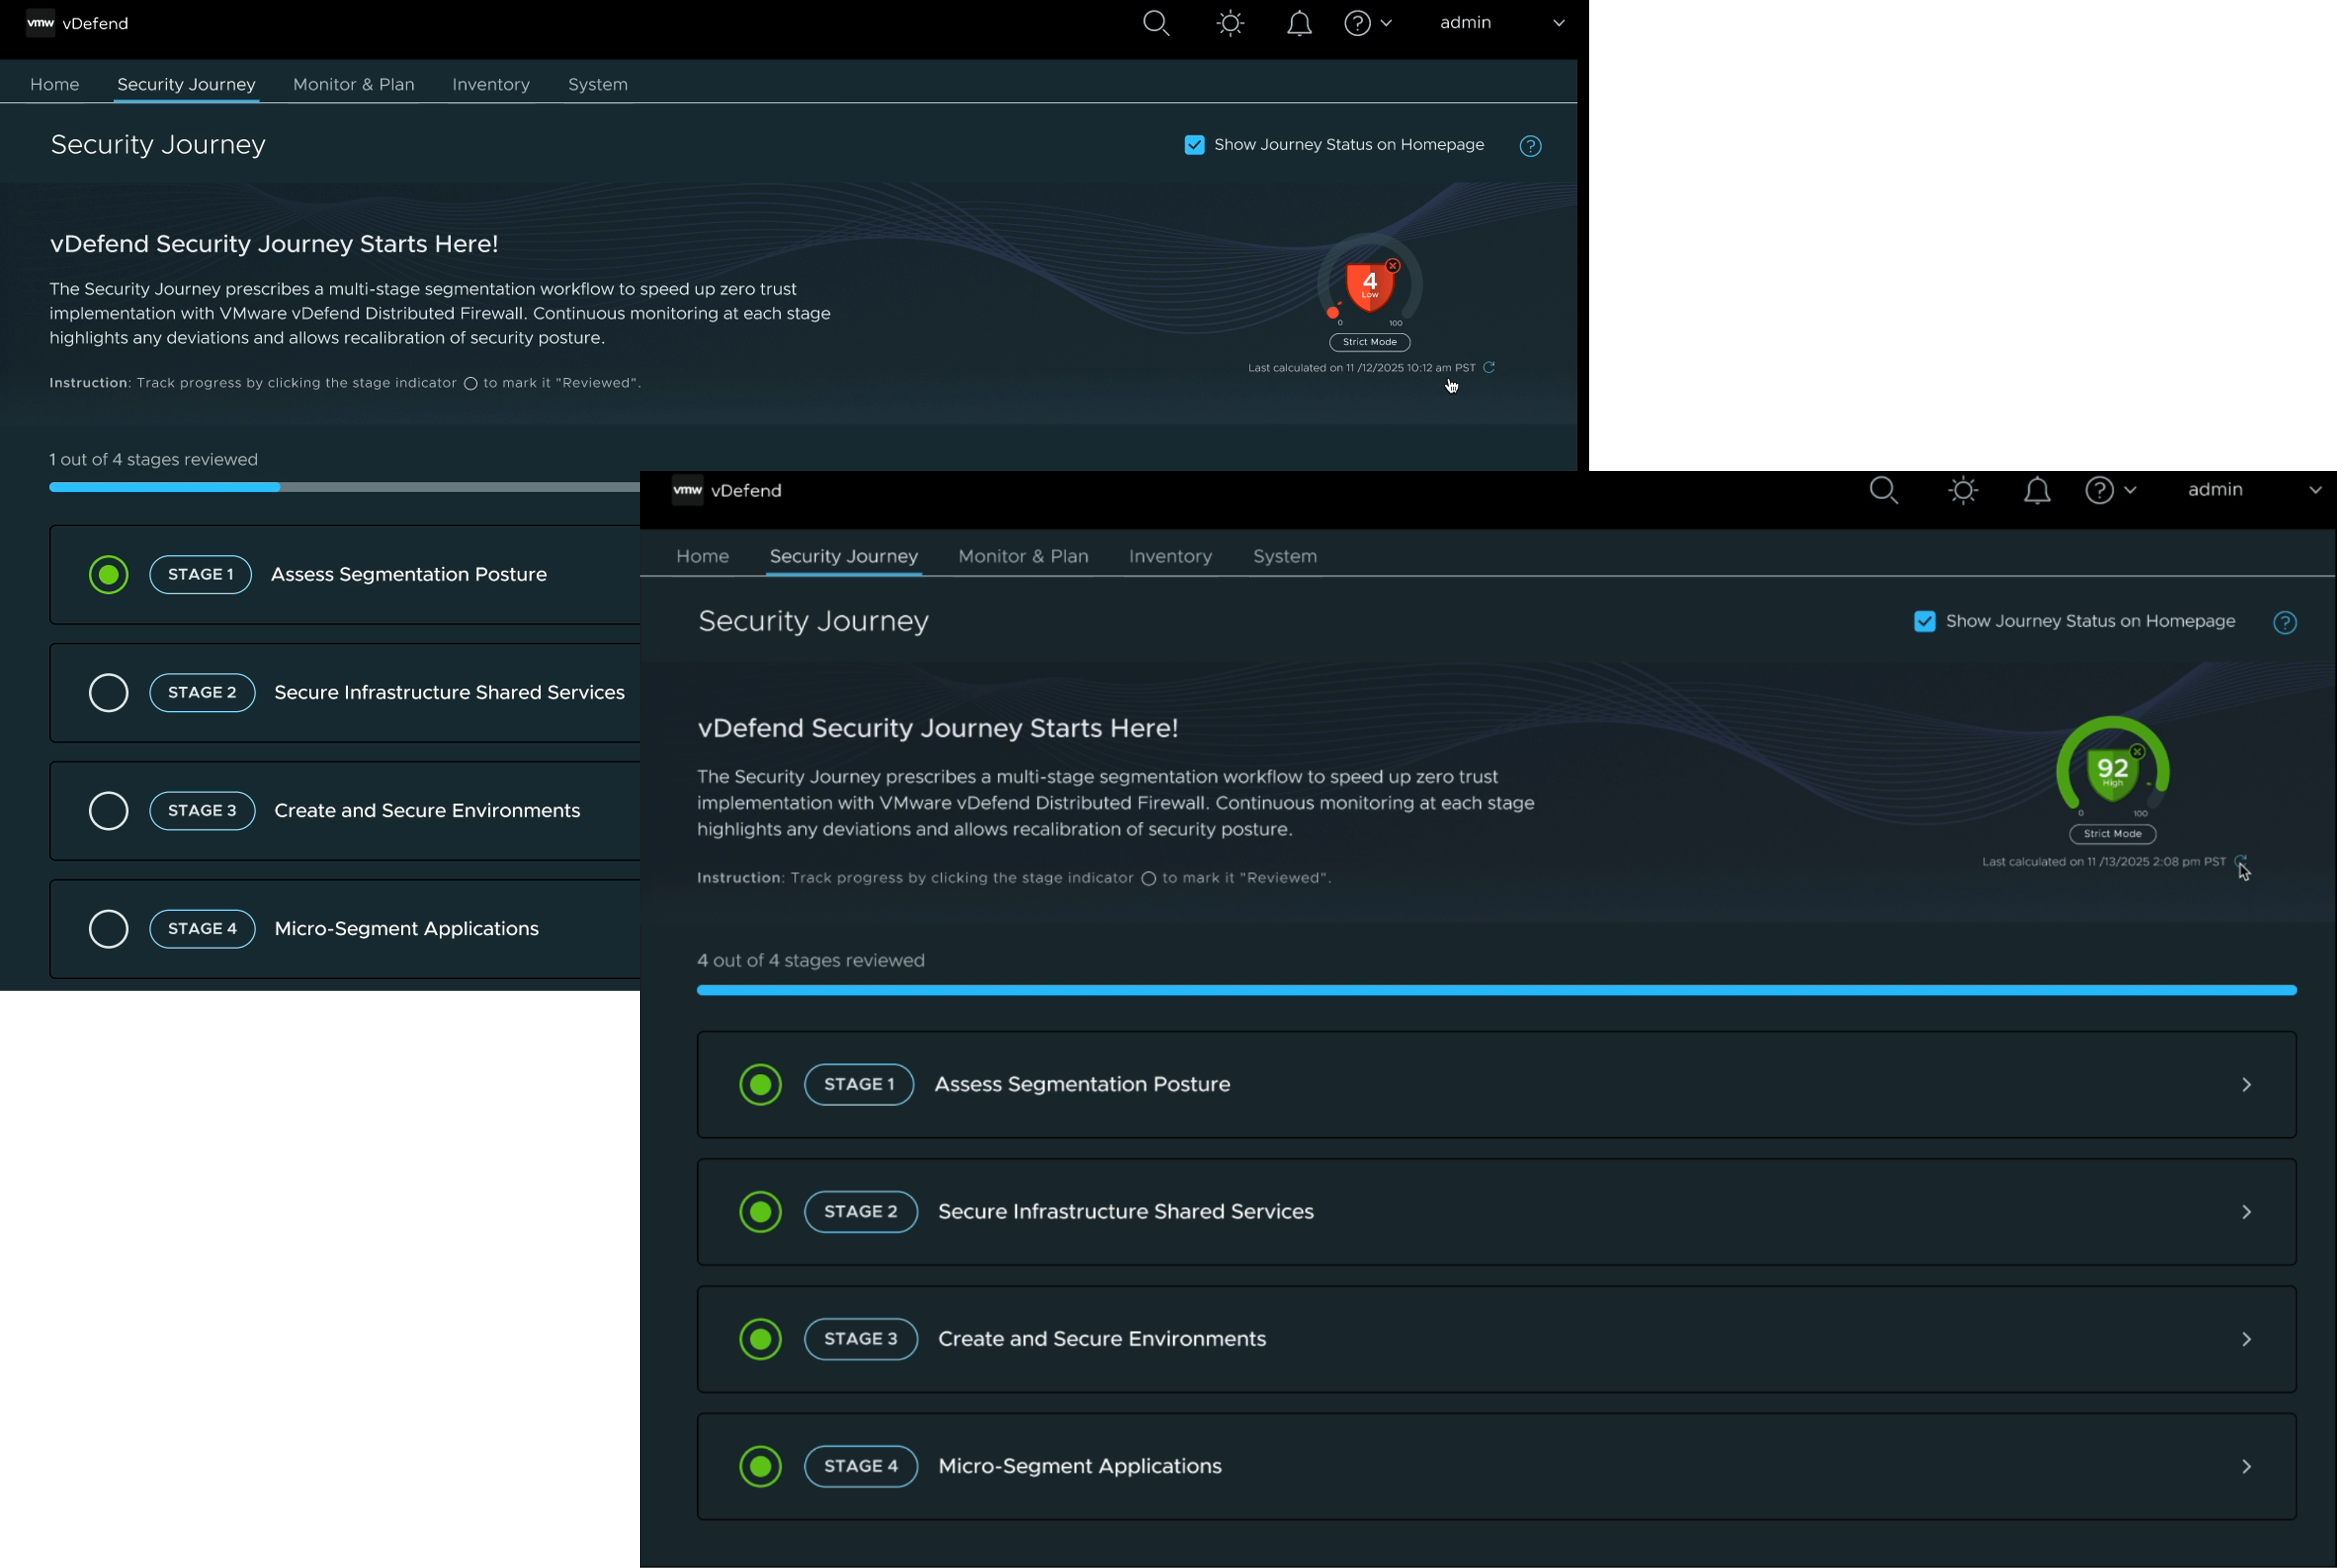Uncheck Show Journey Status in lower window
The width and height of the screenshot is (2337, 1568).
click(x=1924, y=621)
